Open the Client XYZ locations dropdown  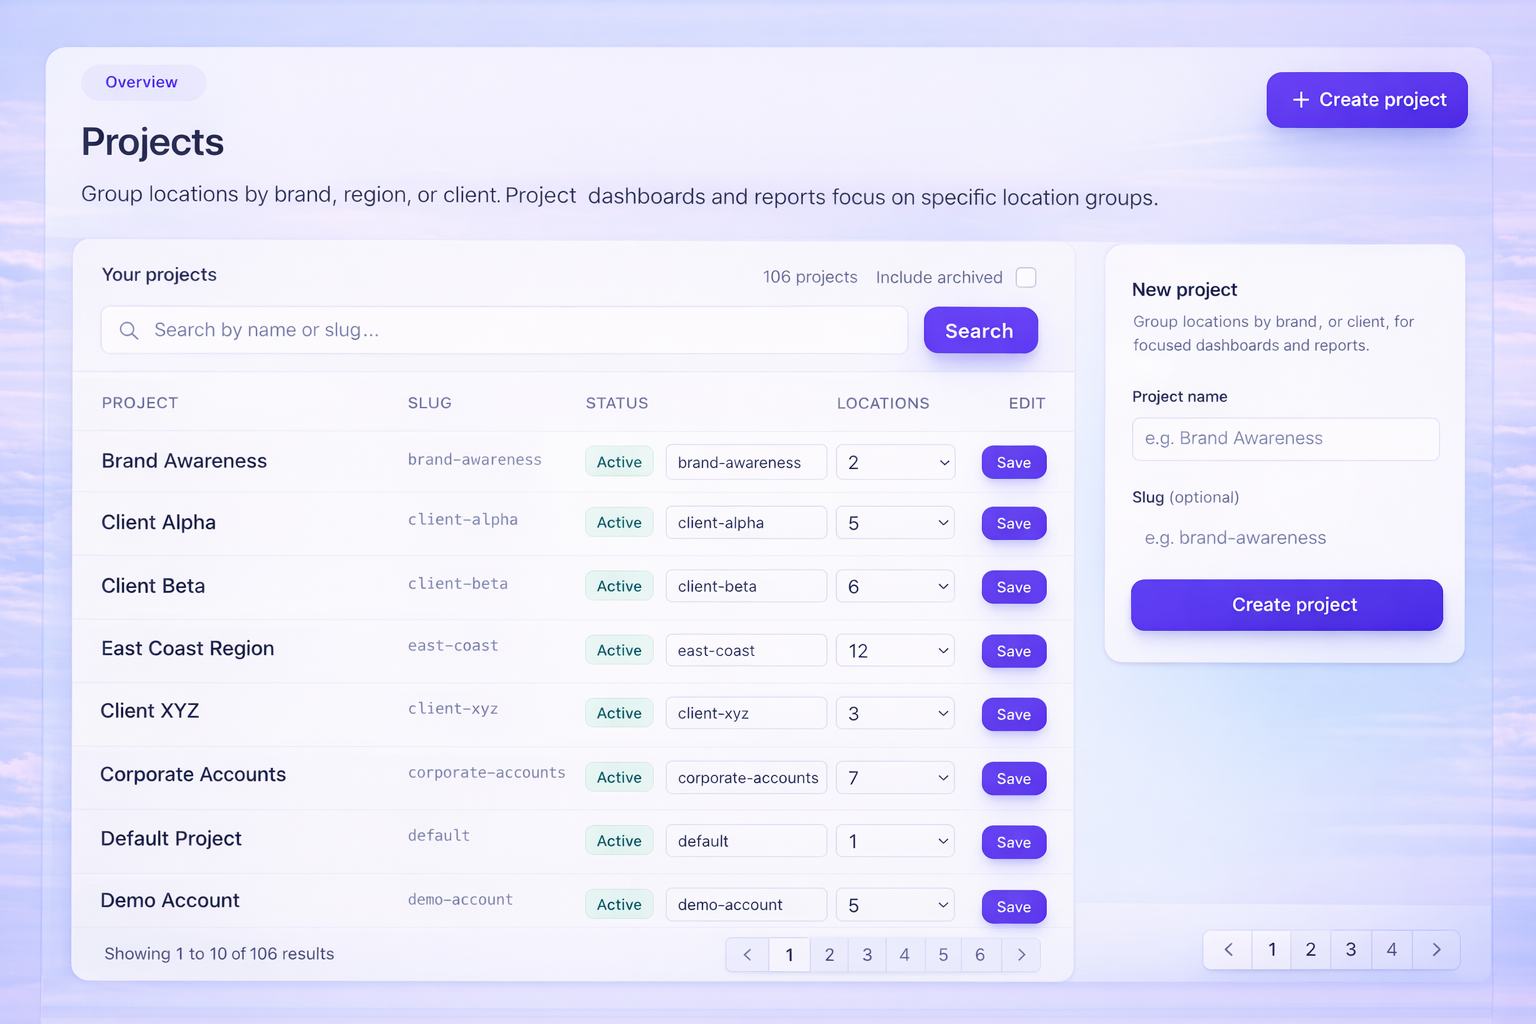[895, 714]
